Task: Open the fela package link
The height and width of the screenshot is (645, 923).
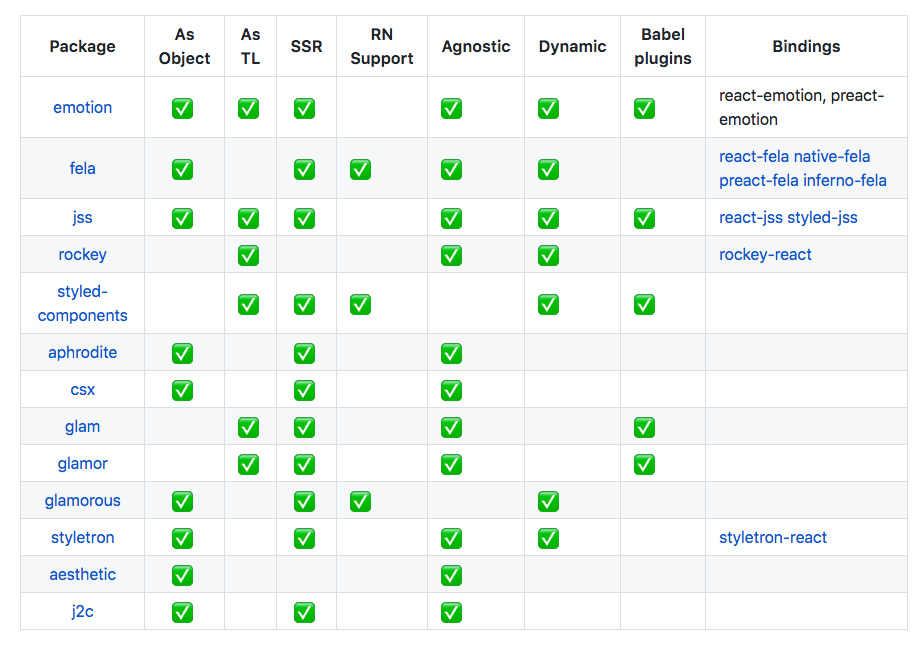Action: pos(82,168)
